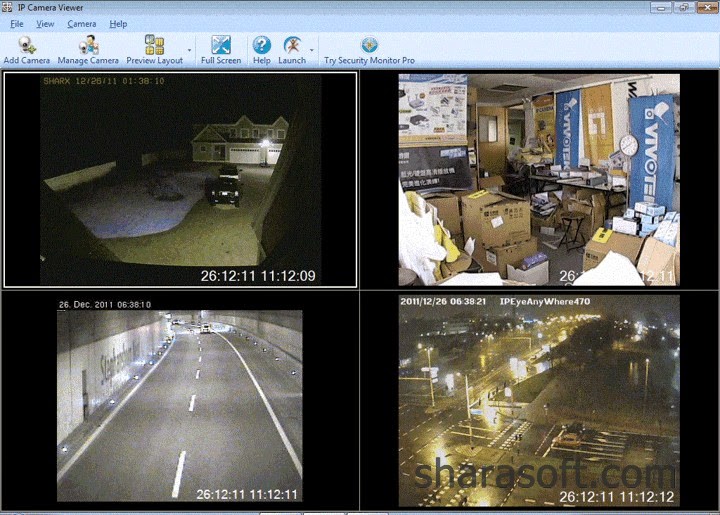Open the Camera menu
Viewport: 720px width, 515px height.
[x=82, y=24]
